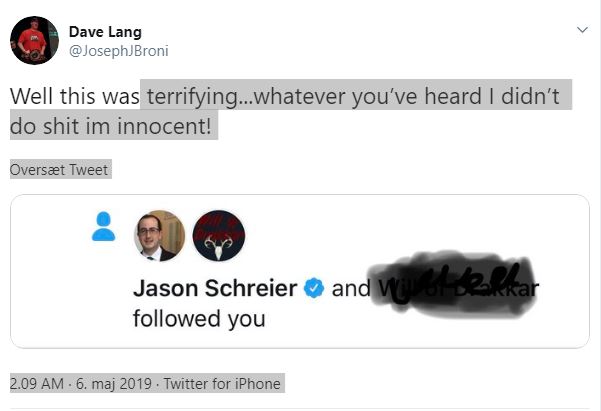Open the 2.09 AM timestamp
Viewport: 601px width, 411px height.
35,383
